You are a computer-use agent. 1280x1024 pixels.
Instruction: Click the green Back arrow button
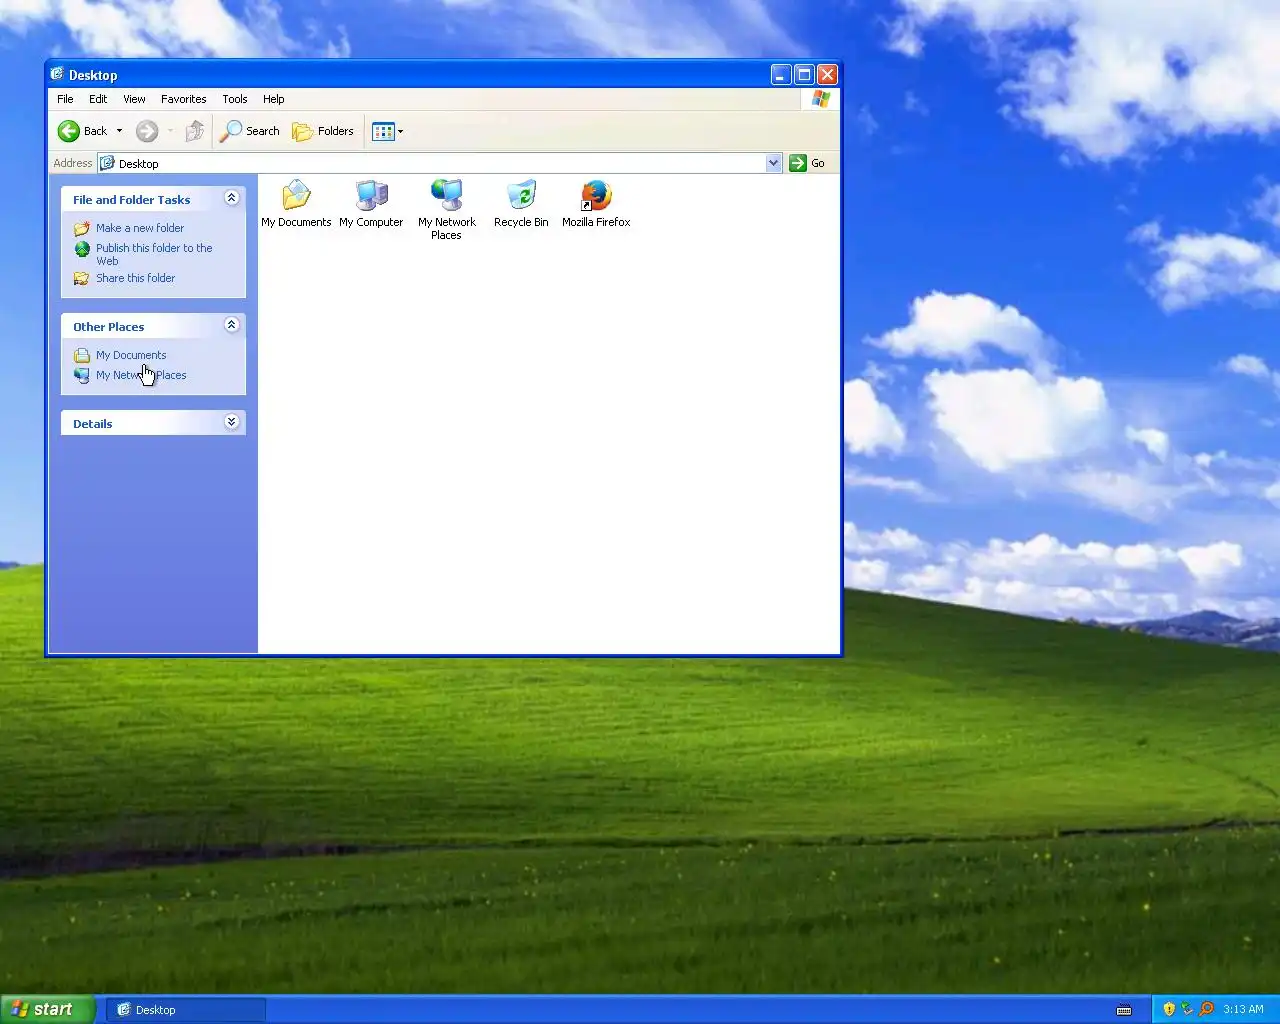(x=69, y=131)
